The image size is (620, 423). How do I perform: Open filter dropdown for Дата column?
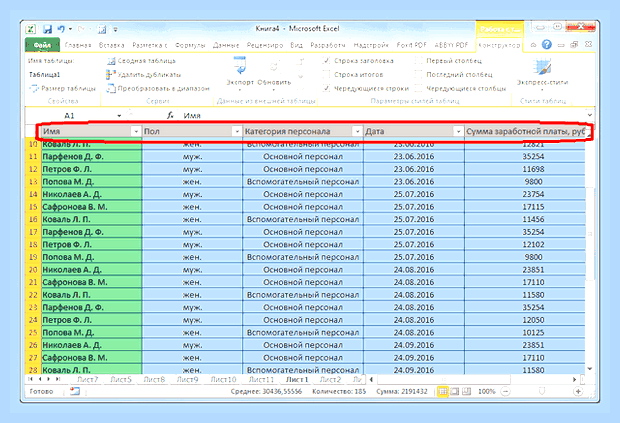458,131
